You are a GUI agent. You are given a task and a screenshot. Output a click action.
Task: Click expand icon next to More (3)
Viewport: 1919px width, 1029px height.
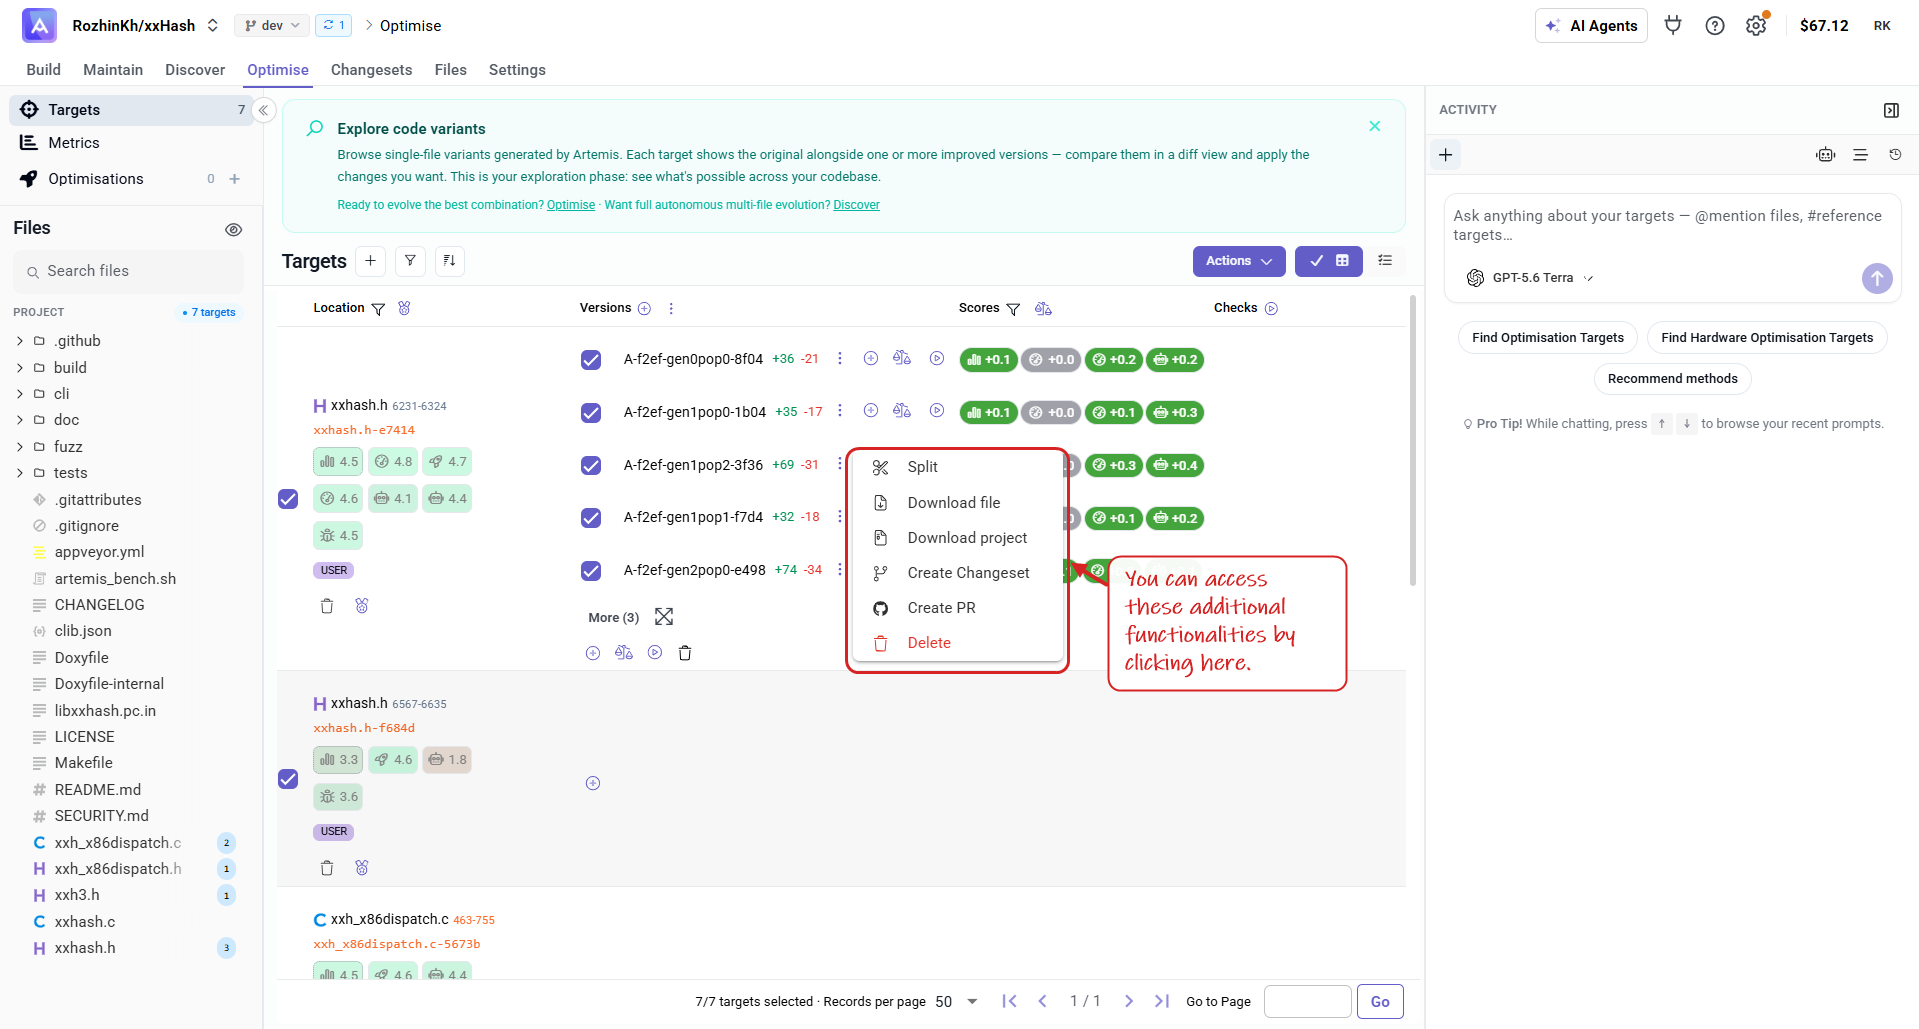click(664, 617)
